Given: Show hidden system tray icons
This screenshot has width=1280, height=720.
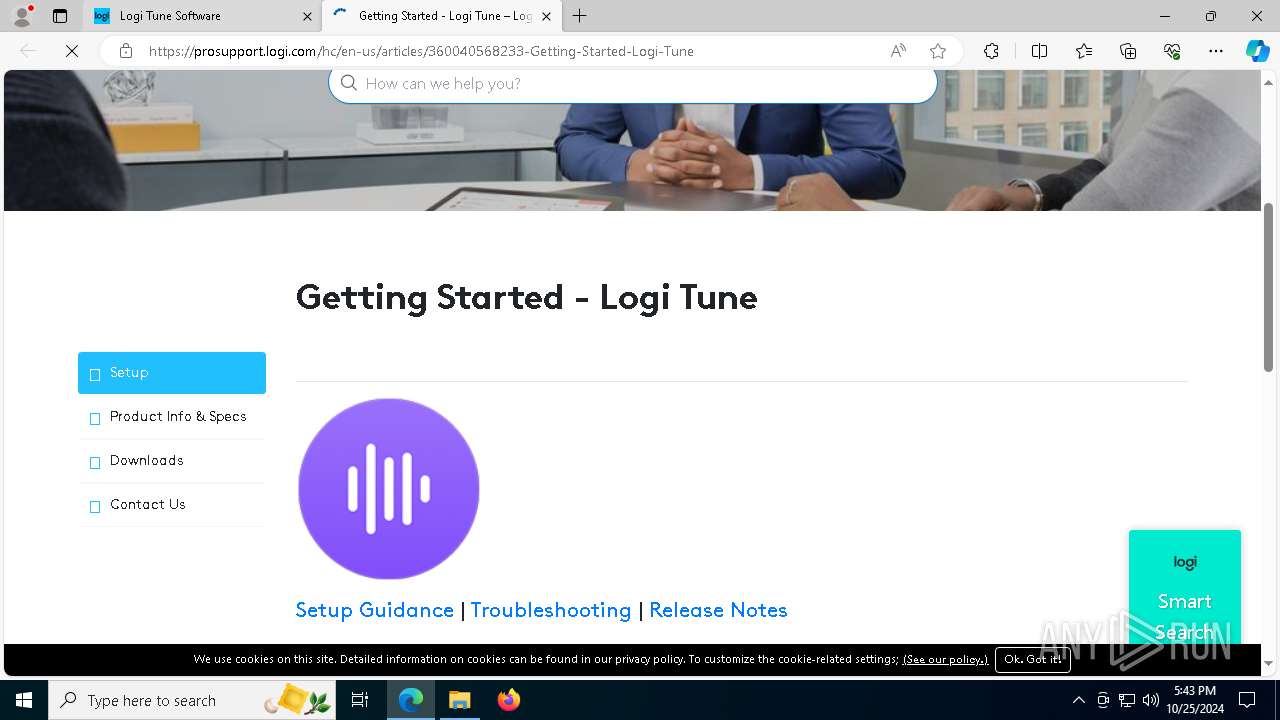Looking at the screenshot, I should [1078, 700].
